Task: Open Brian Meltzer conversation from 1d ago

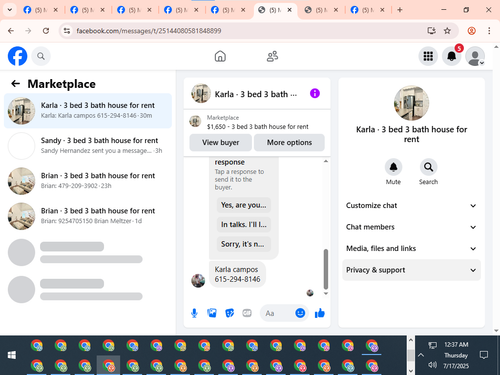Action: point(88,216)
